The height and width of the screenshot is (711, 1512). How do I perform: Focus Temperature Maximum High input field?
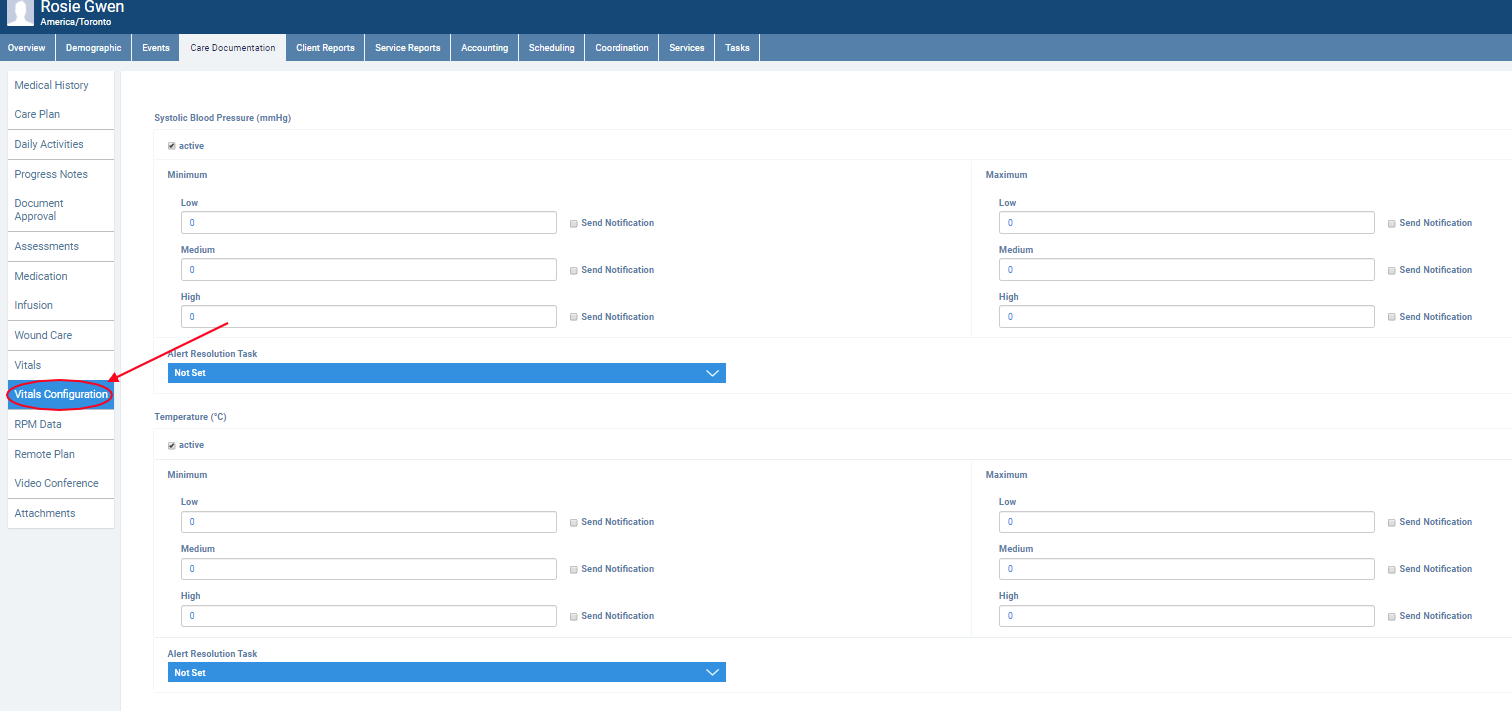click(x=1186, y=616)
